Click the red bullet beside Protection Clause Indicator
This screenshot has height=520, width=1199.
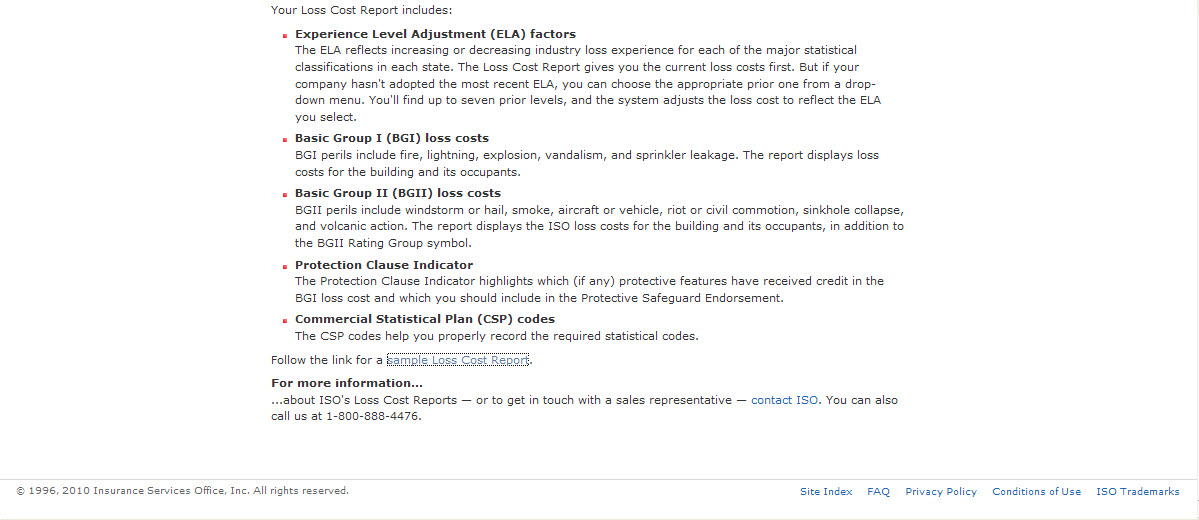tap(285, 267)
